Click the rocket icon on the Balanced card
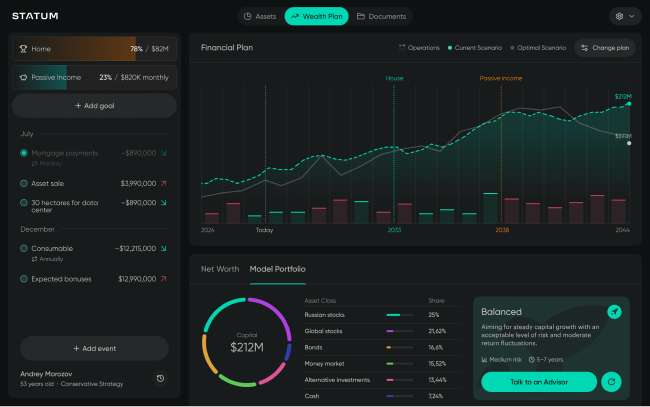 pos(615,312)
